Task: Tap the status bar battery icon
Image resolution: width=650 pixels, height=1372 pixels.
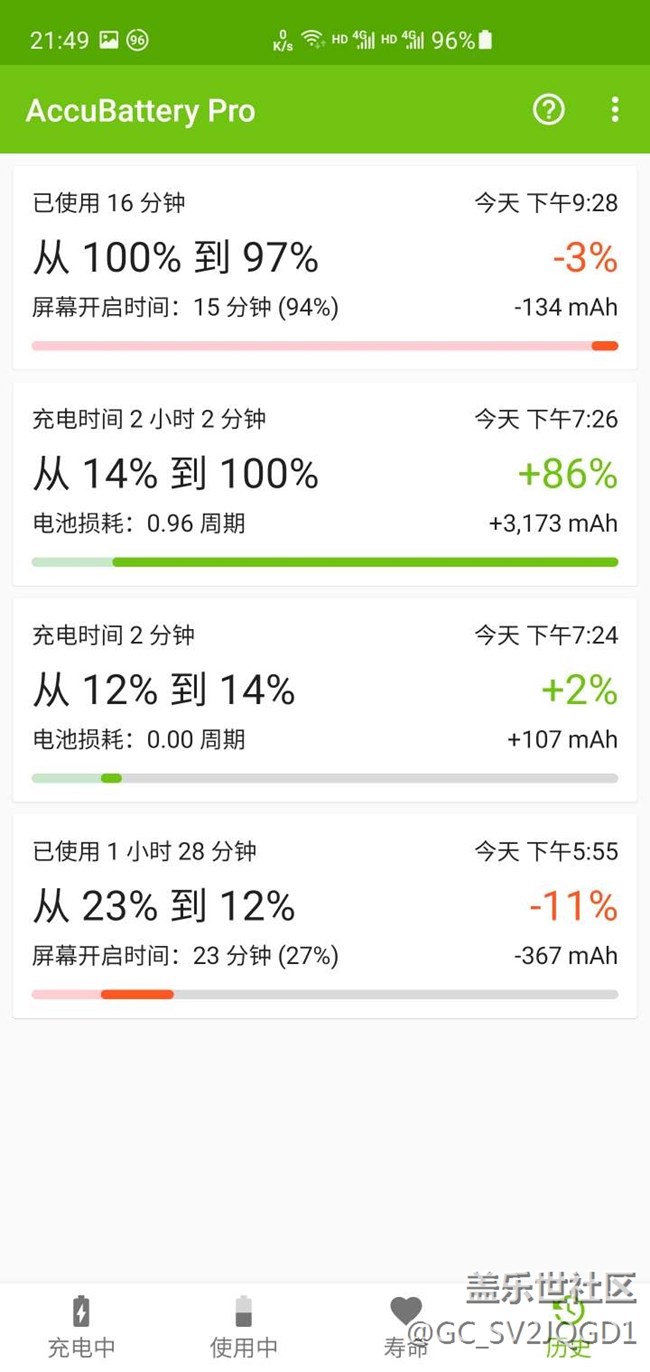Action: click(x=485, y=40)
